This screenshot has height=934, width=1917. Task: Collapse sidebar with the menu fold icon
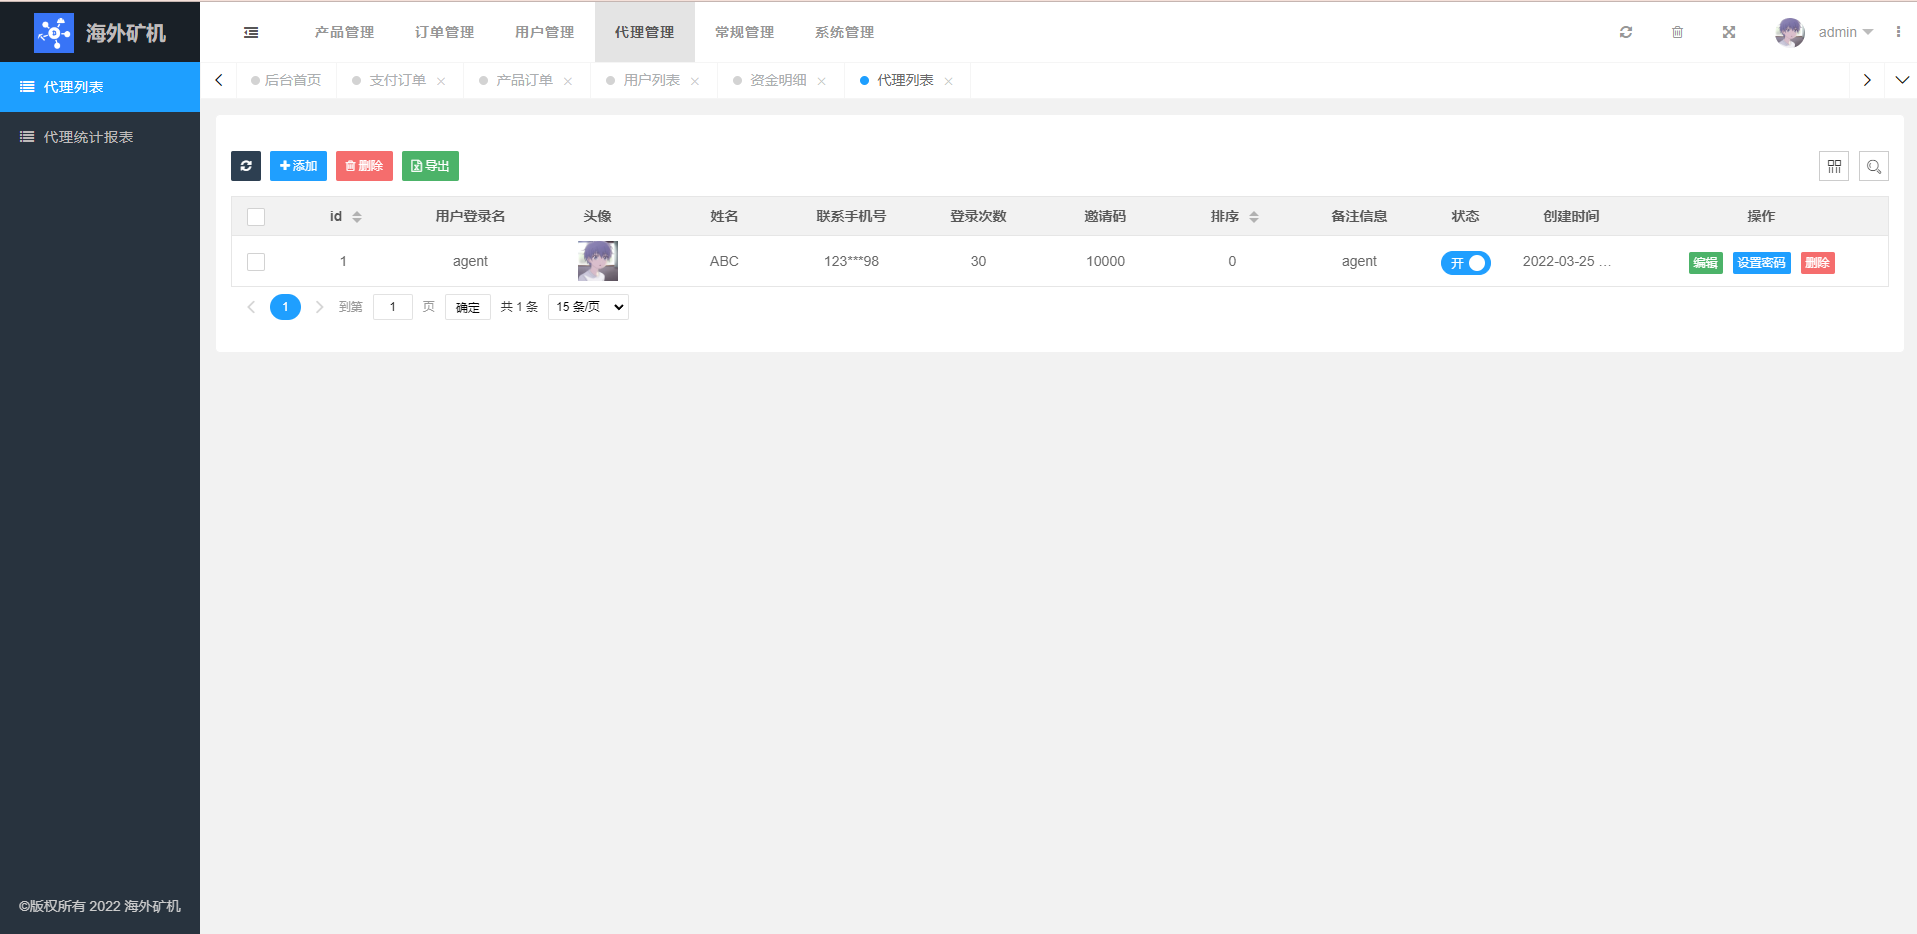point(251,32)
